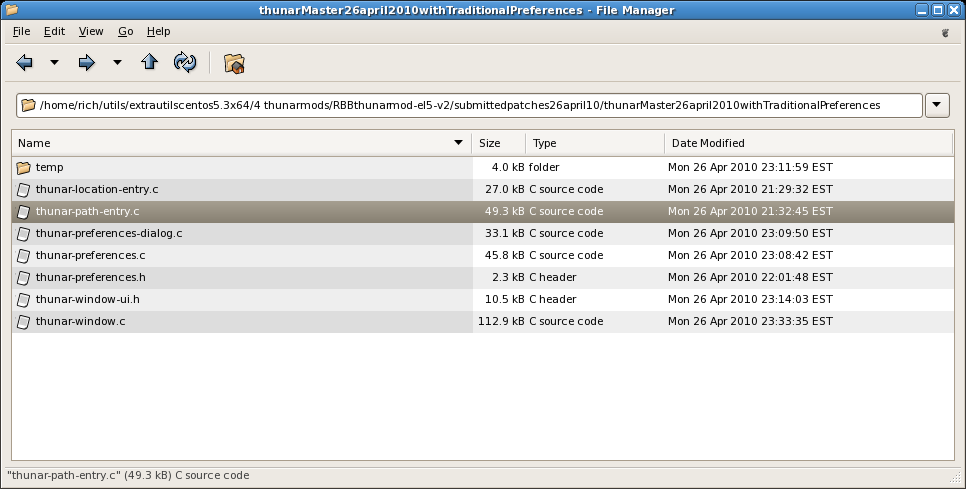Go up to parent folder icon
Viewport: 966px width, 489px height.
(150, 63)
